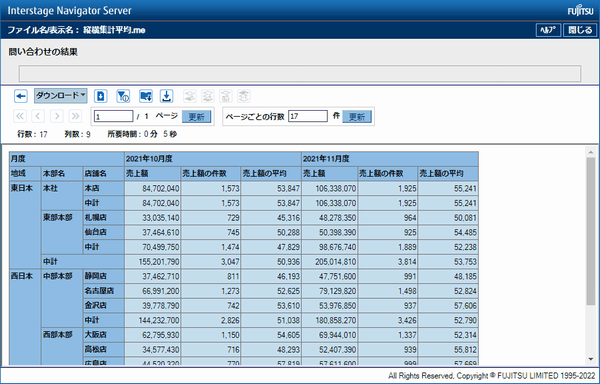
Task: Click the document download icon beside ダウンロード
Action: 101,96
